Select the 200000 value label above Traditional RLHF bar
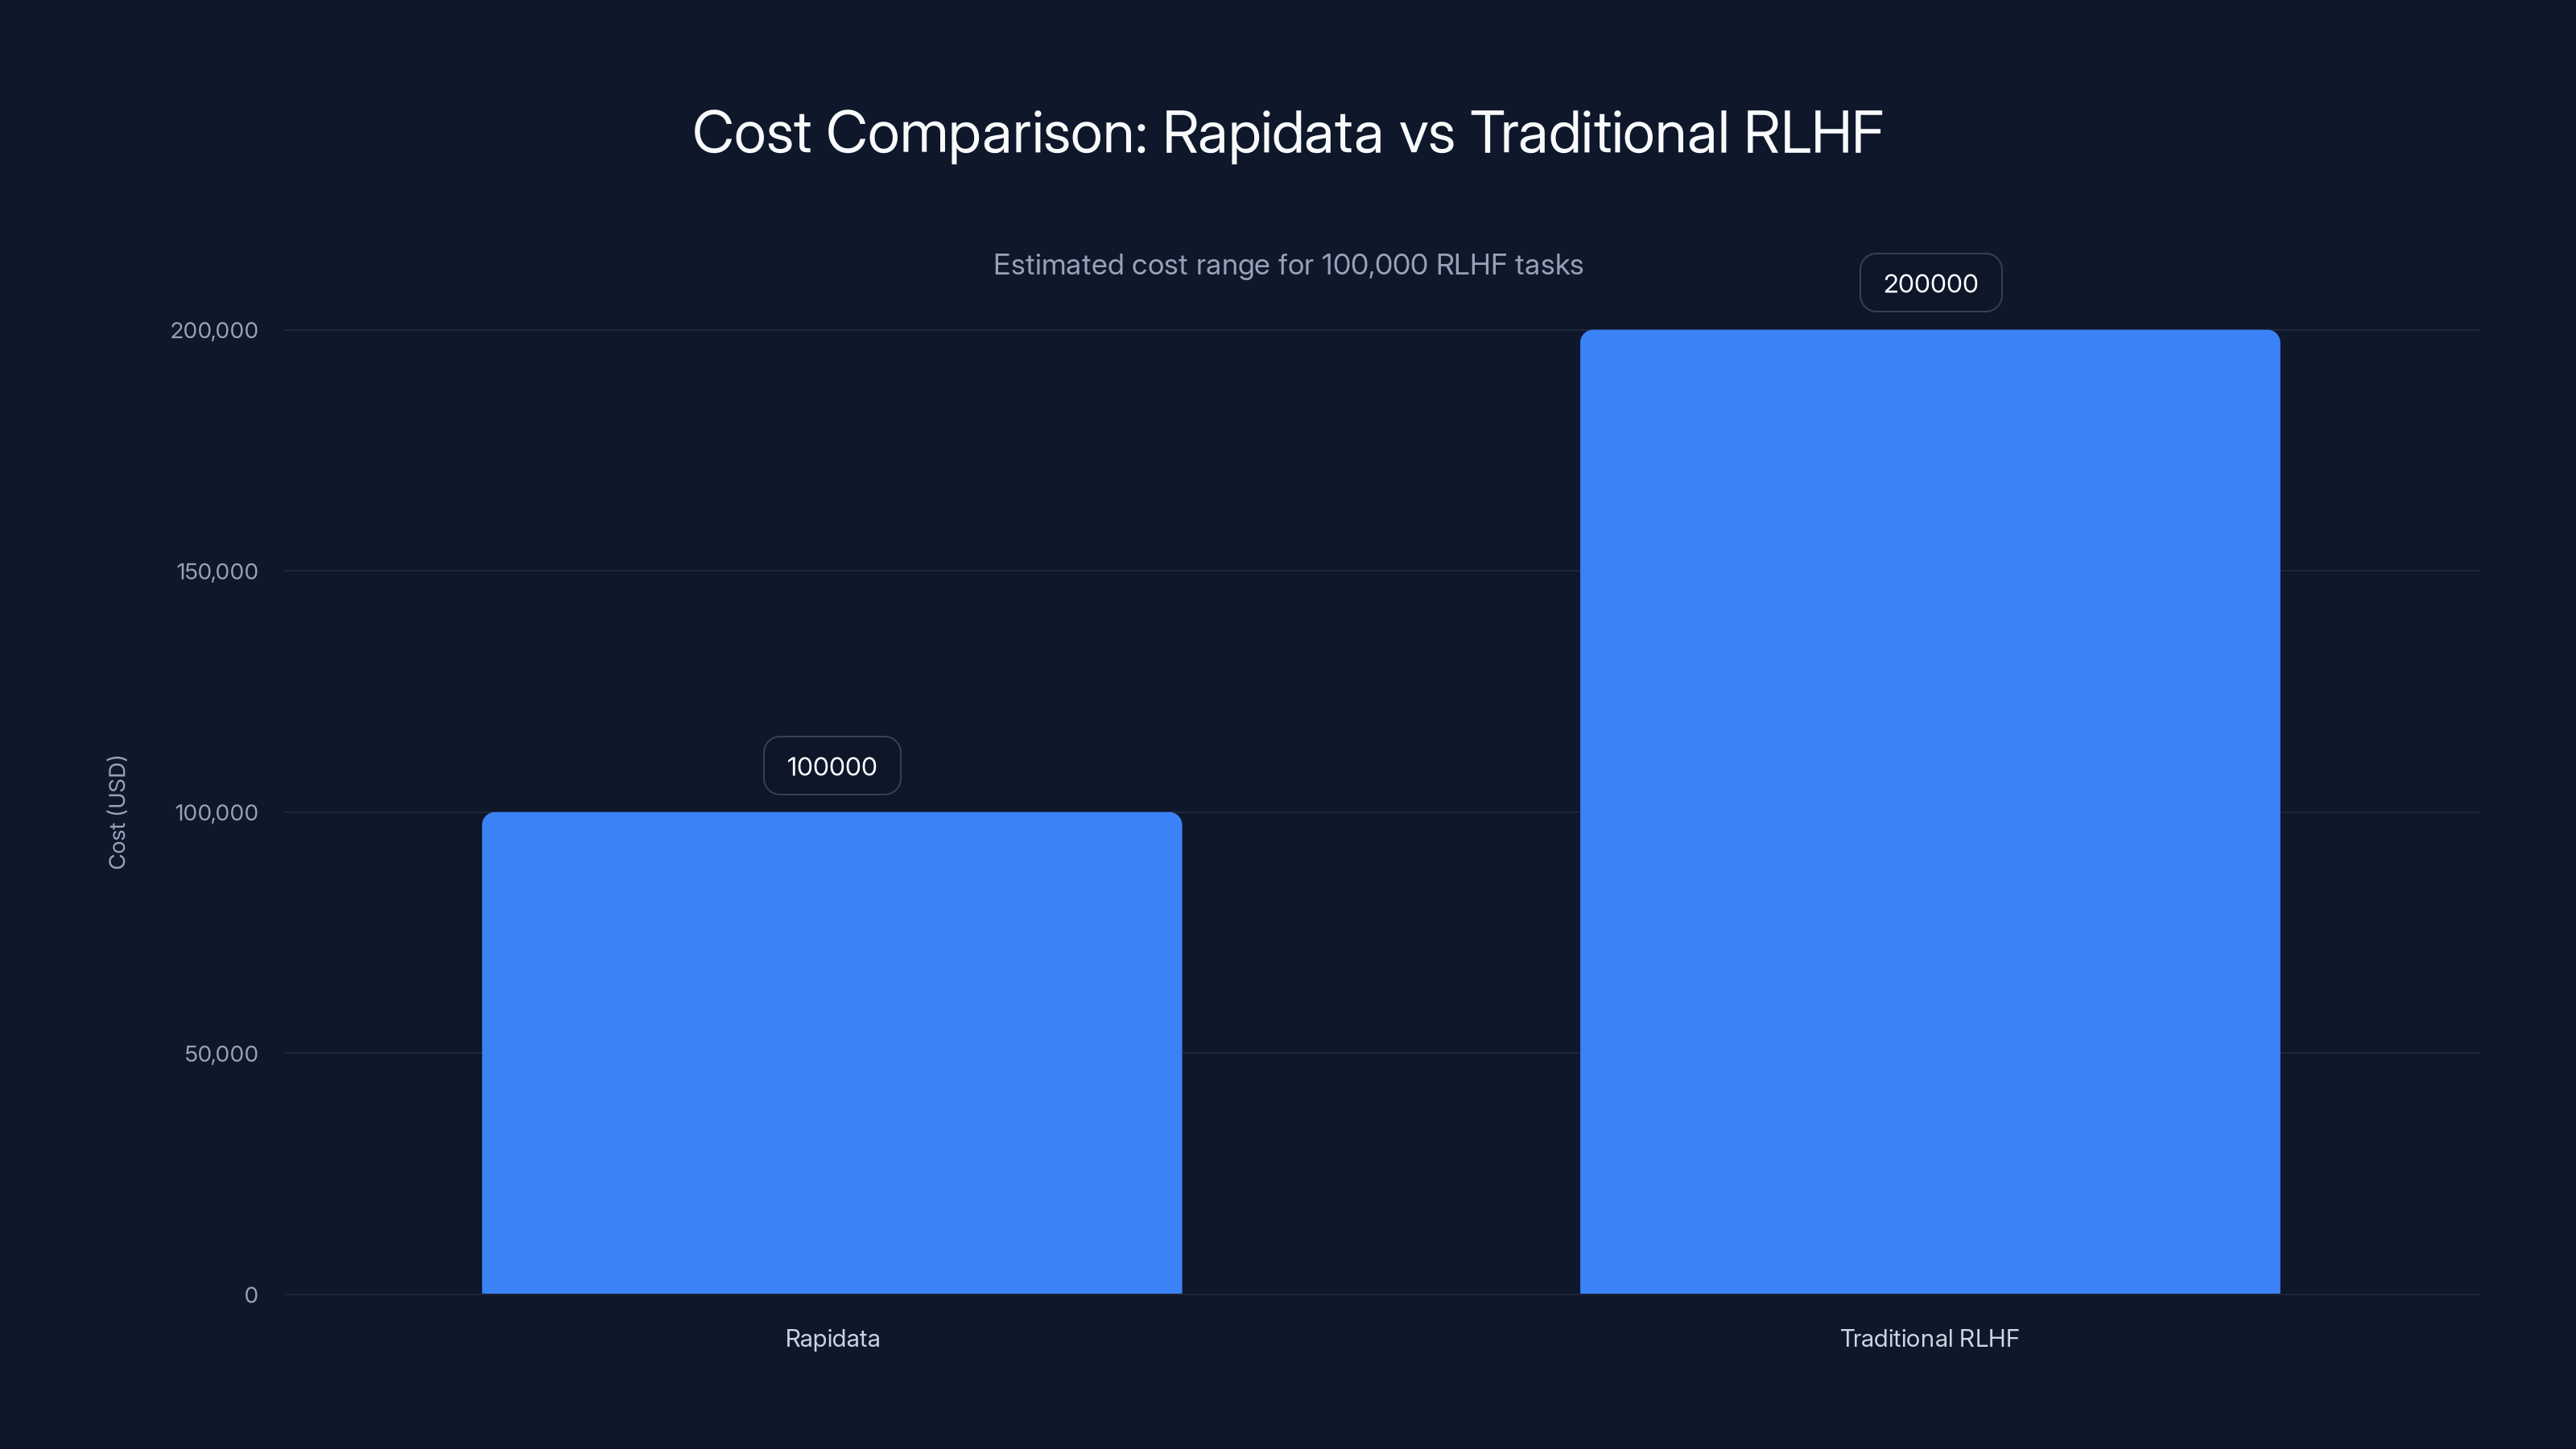Viewport: 2576px width, 1449px height. click(x=1929, y=283)
